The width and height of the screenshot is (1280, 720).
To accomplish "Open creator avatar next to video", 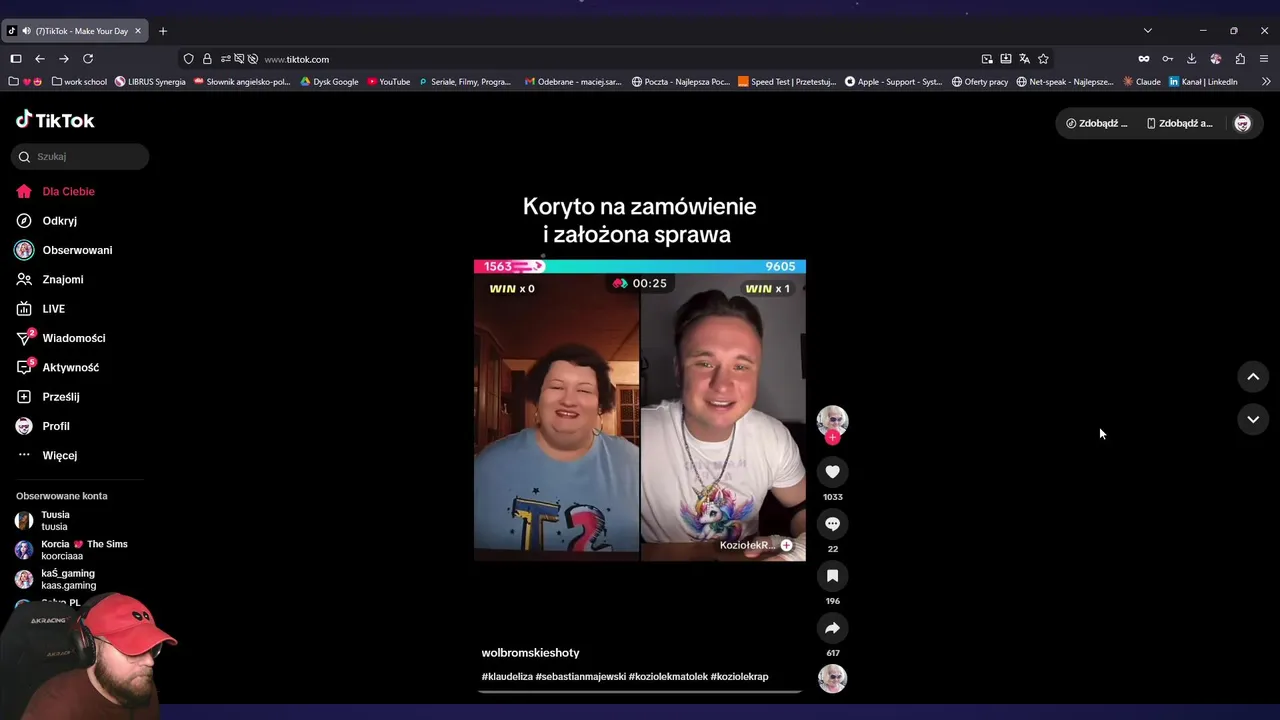I will click(832, 420).
